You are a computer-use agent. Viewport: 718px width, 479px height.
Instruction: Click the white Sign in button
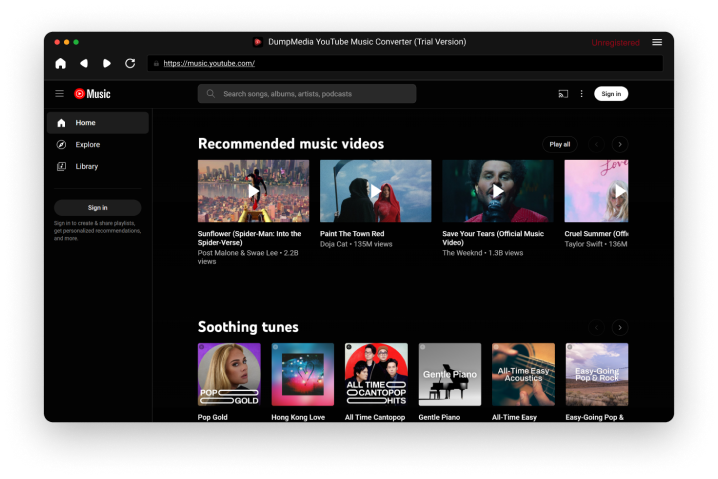tap(611, 94)
